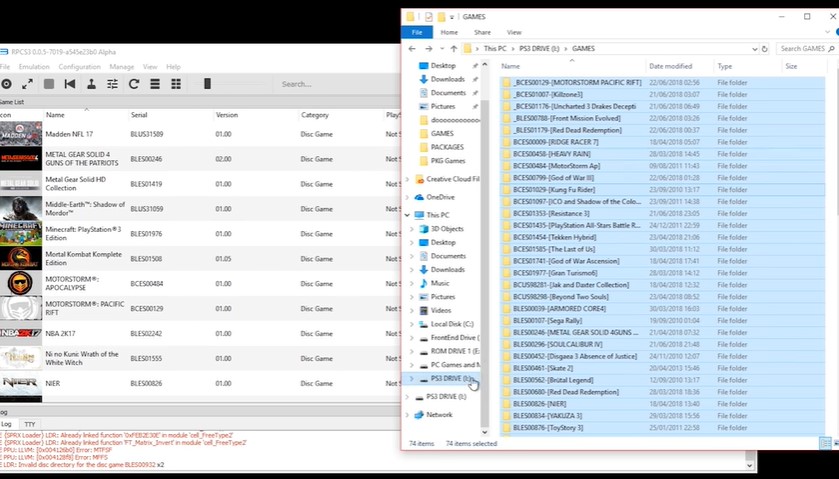Viewport: 839px width, 479px height.
Task: Select the Madden NFL 17 game icon
Action: [21, 134]
